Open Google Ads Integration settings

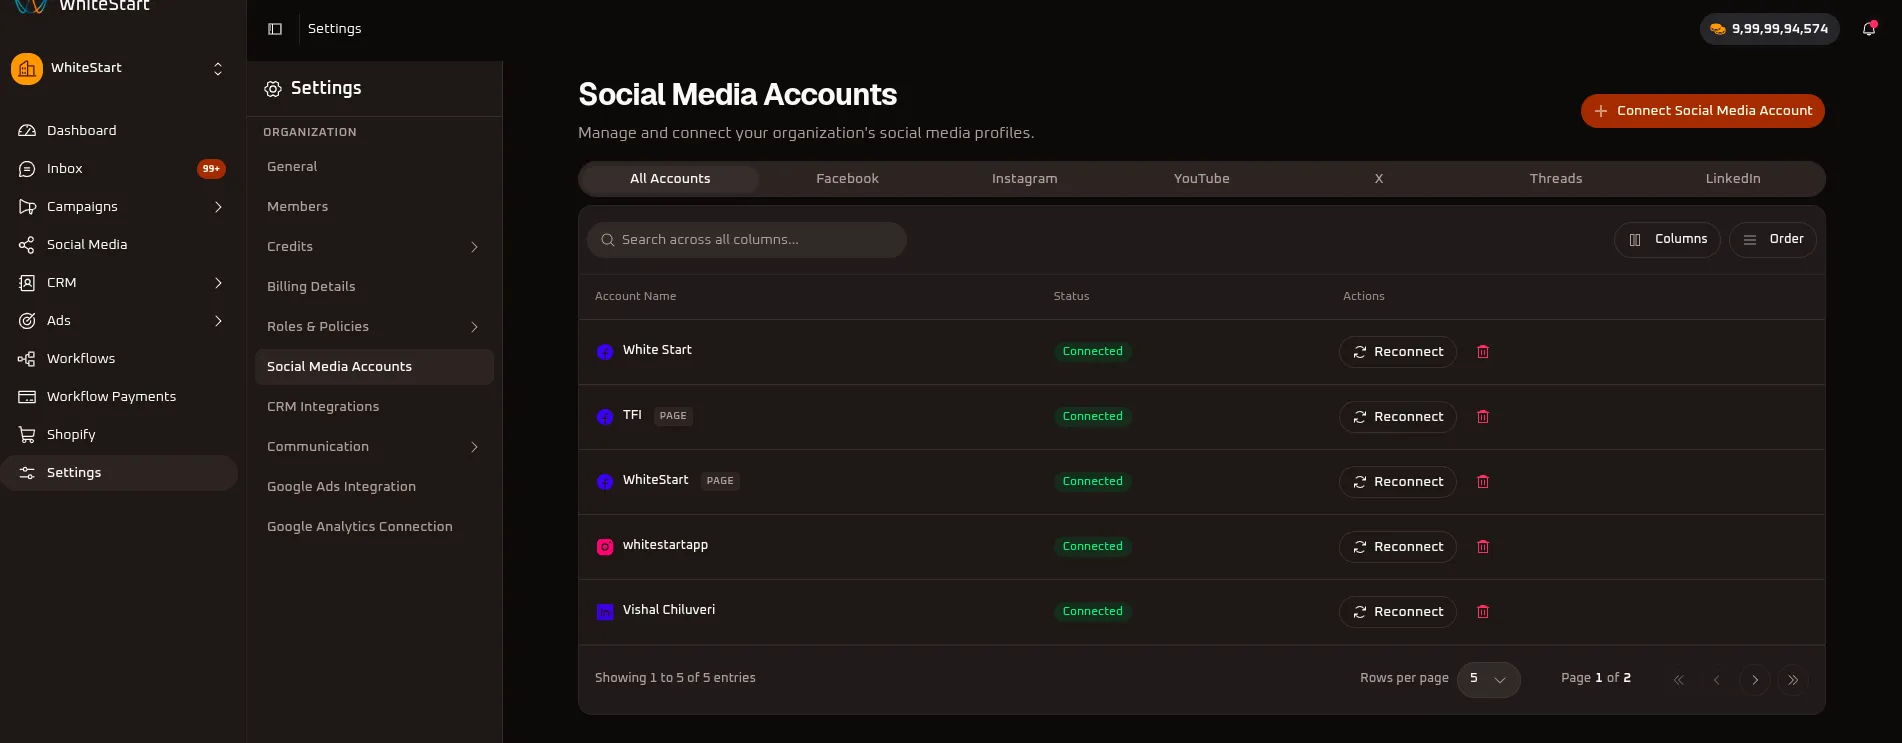coord(374,487)
